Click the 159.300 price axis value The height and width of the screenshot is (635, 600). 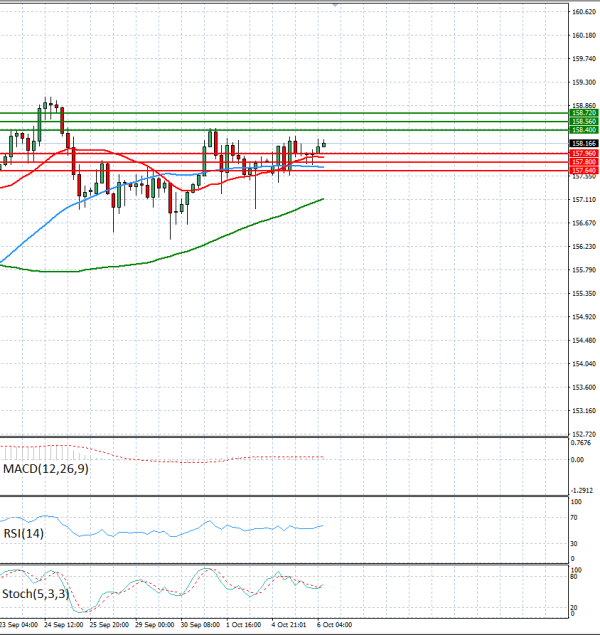pyautogui.click(x=584, y=83)
